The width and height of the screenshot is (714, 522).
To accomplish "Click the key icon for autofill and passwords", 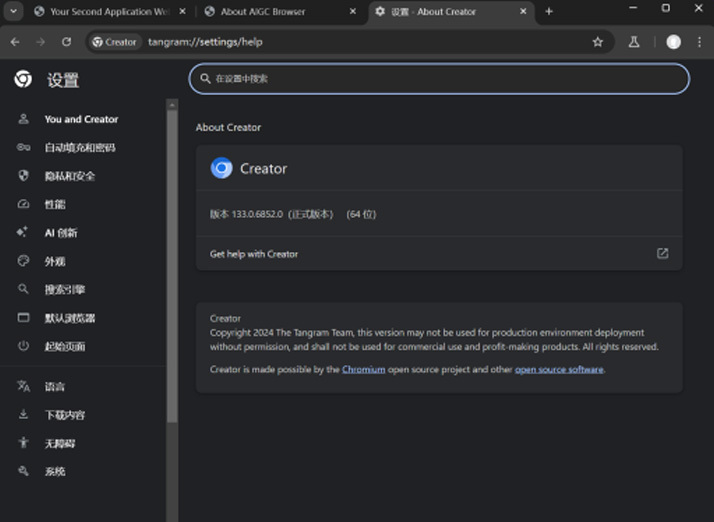I will 23,147.
